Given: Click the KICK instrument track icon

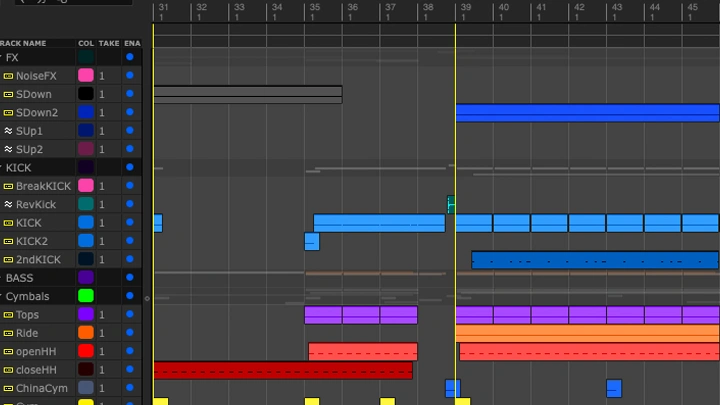Looking at the screenshot, I should tap(8, 223).
